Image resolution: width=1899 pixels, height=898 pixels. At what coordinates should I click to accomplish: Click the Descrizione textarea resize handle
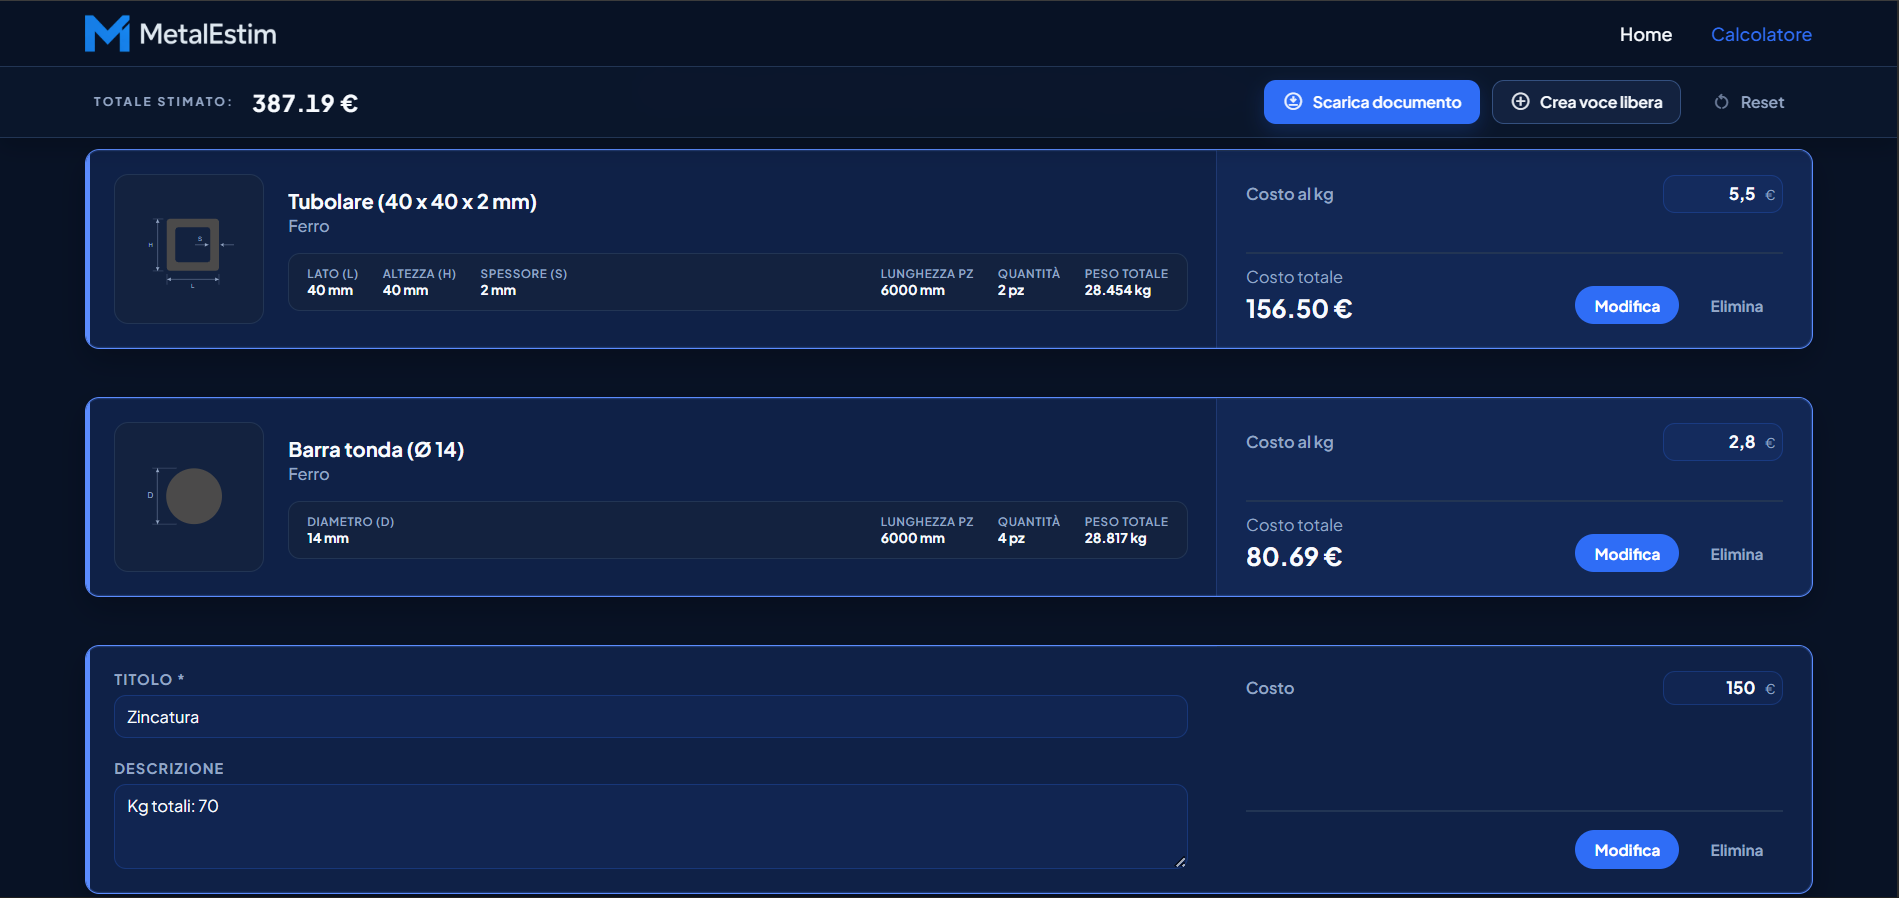coord(1180,862)
